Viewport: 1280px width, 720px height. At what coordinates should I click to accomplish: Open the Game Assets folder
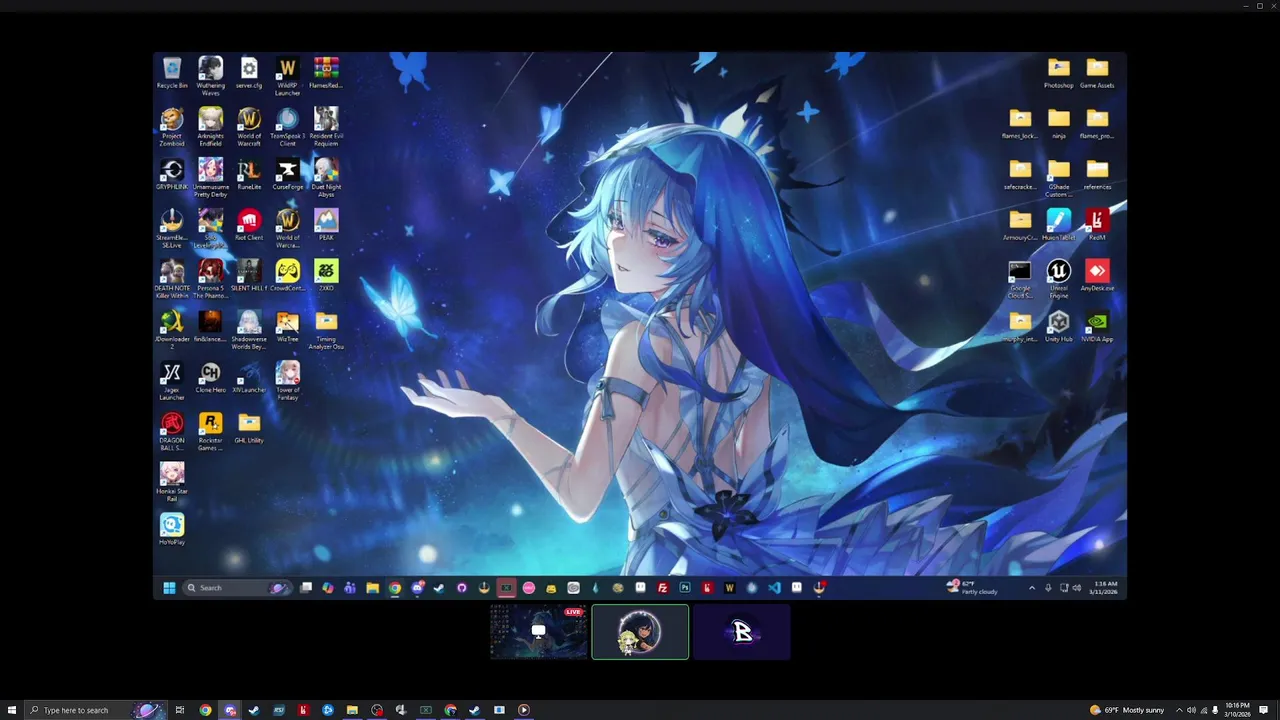1097,73
